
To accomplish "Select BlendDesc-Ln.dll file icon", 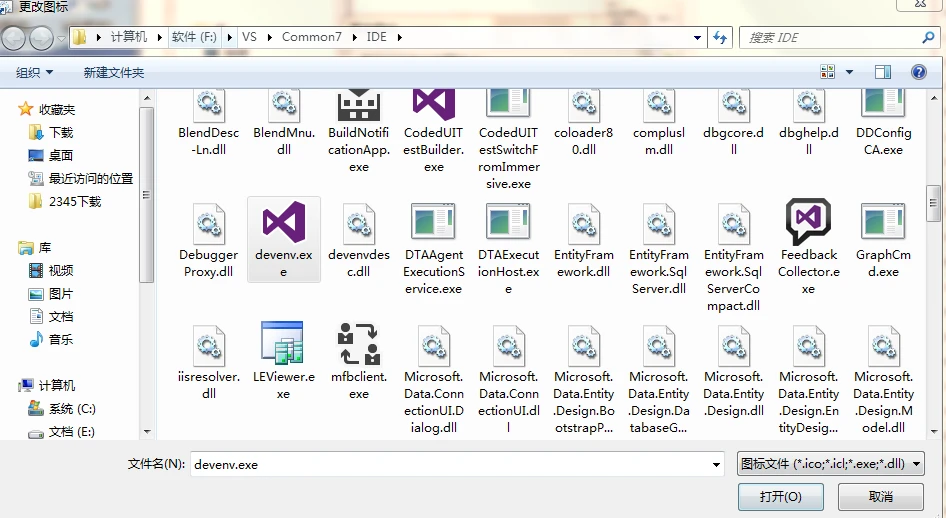I will pos(209,106).
